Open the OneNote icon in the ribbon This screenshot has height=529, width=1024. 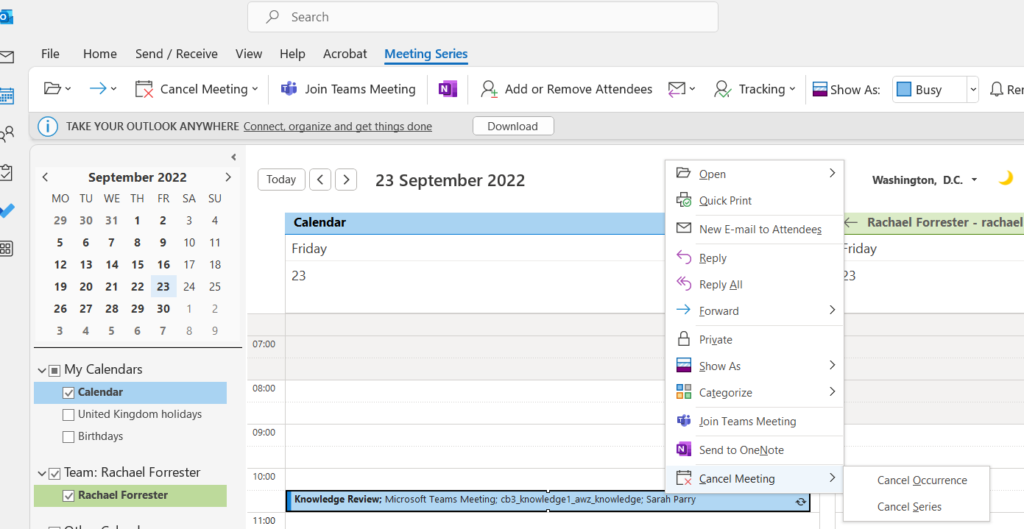447,89
